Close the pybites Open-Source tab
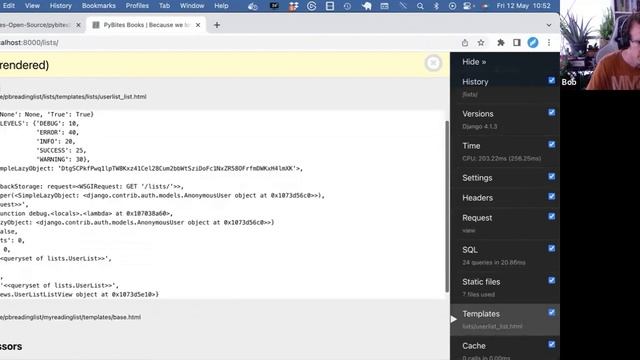This screenshot has width=640, height=360. tap(78, 25)
